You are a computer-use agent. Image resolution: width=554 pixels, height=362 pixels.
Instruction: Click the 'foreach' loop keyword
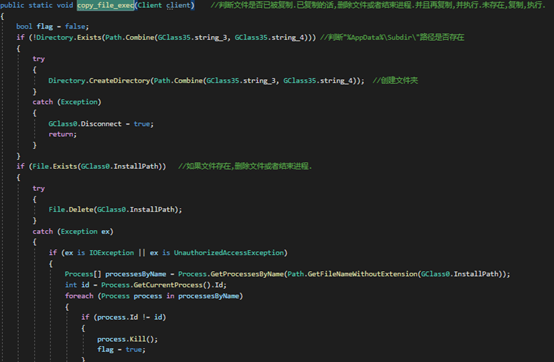pyautogui.click(x=79, y=296)
